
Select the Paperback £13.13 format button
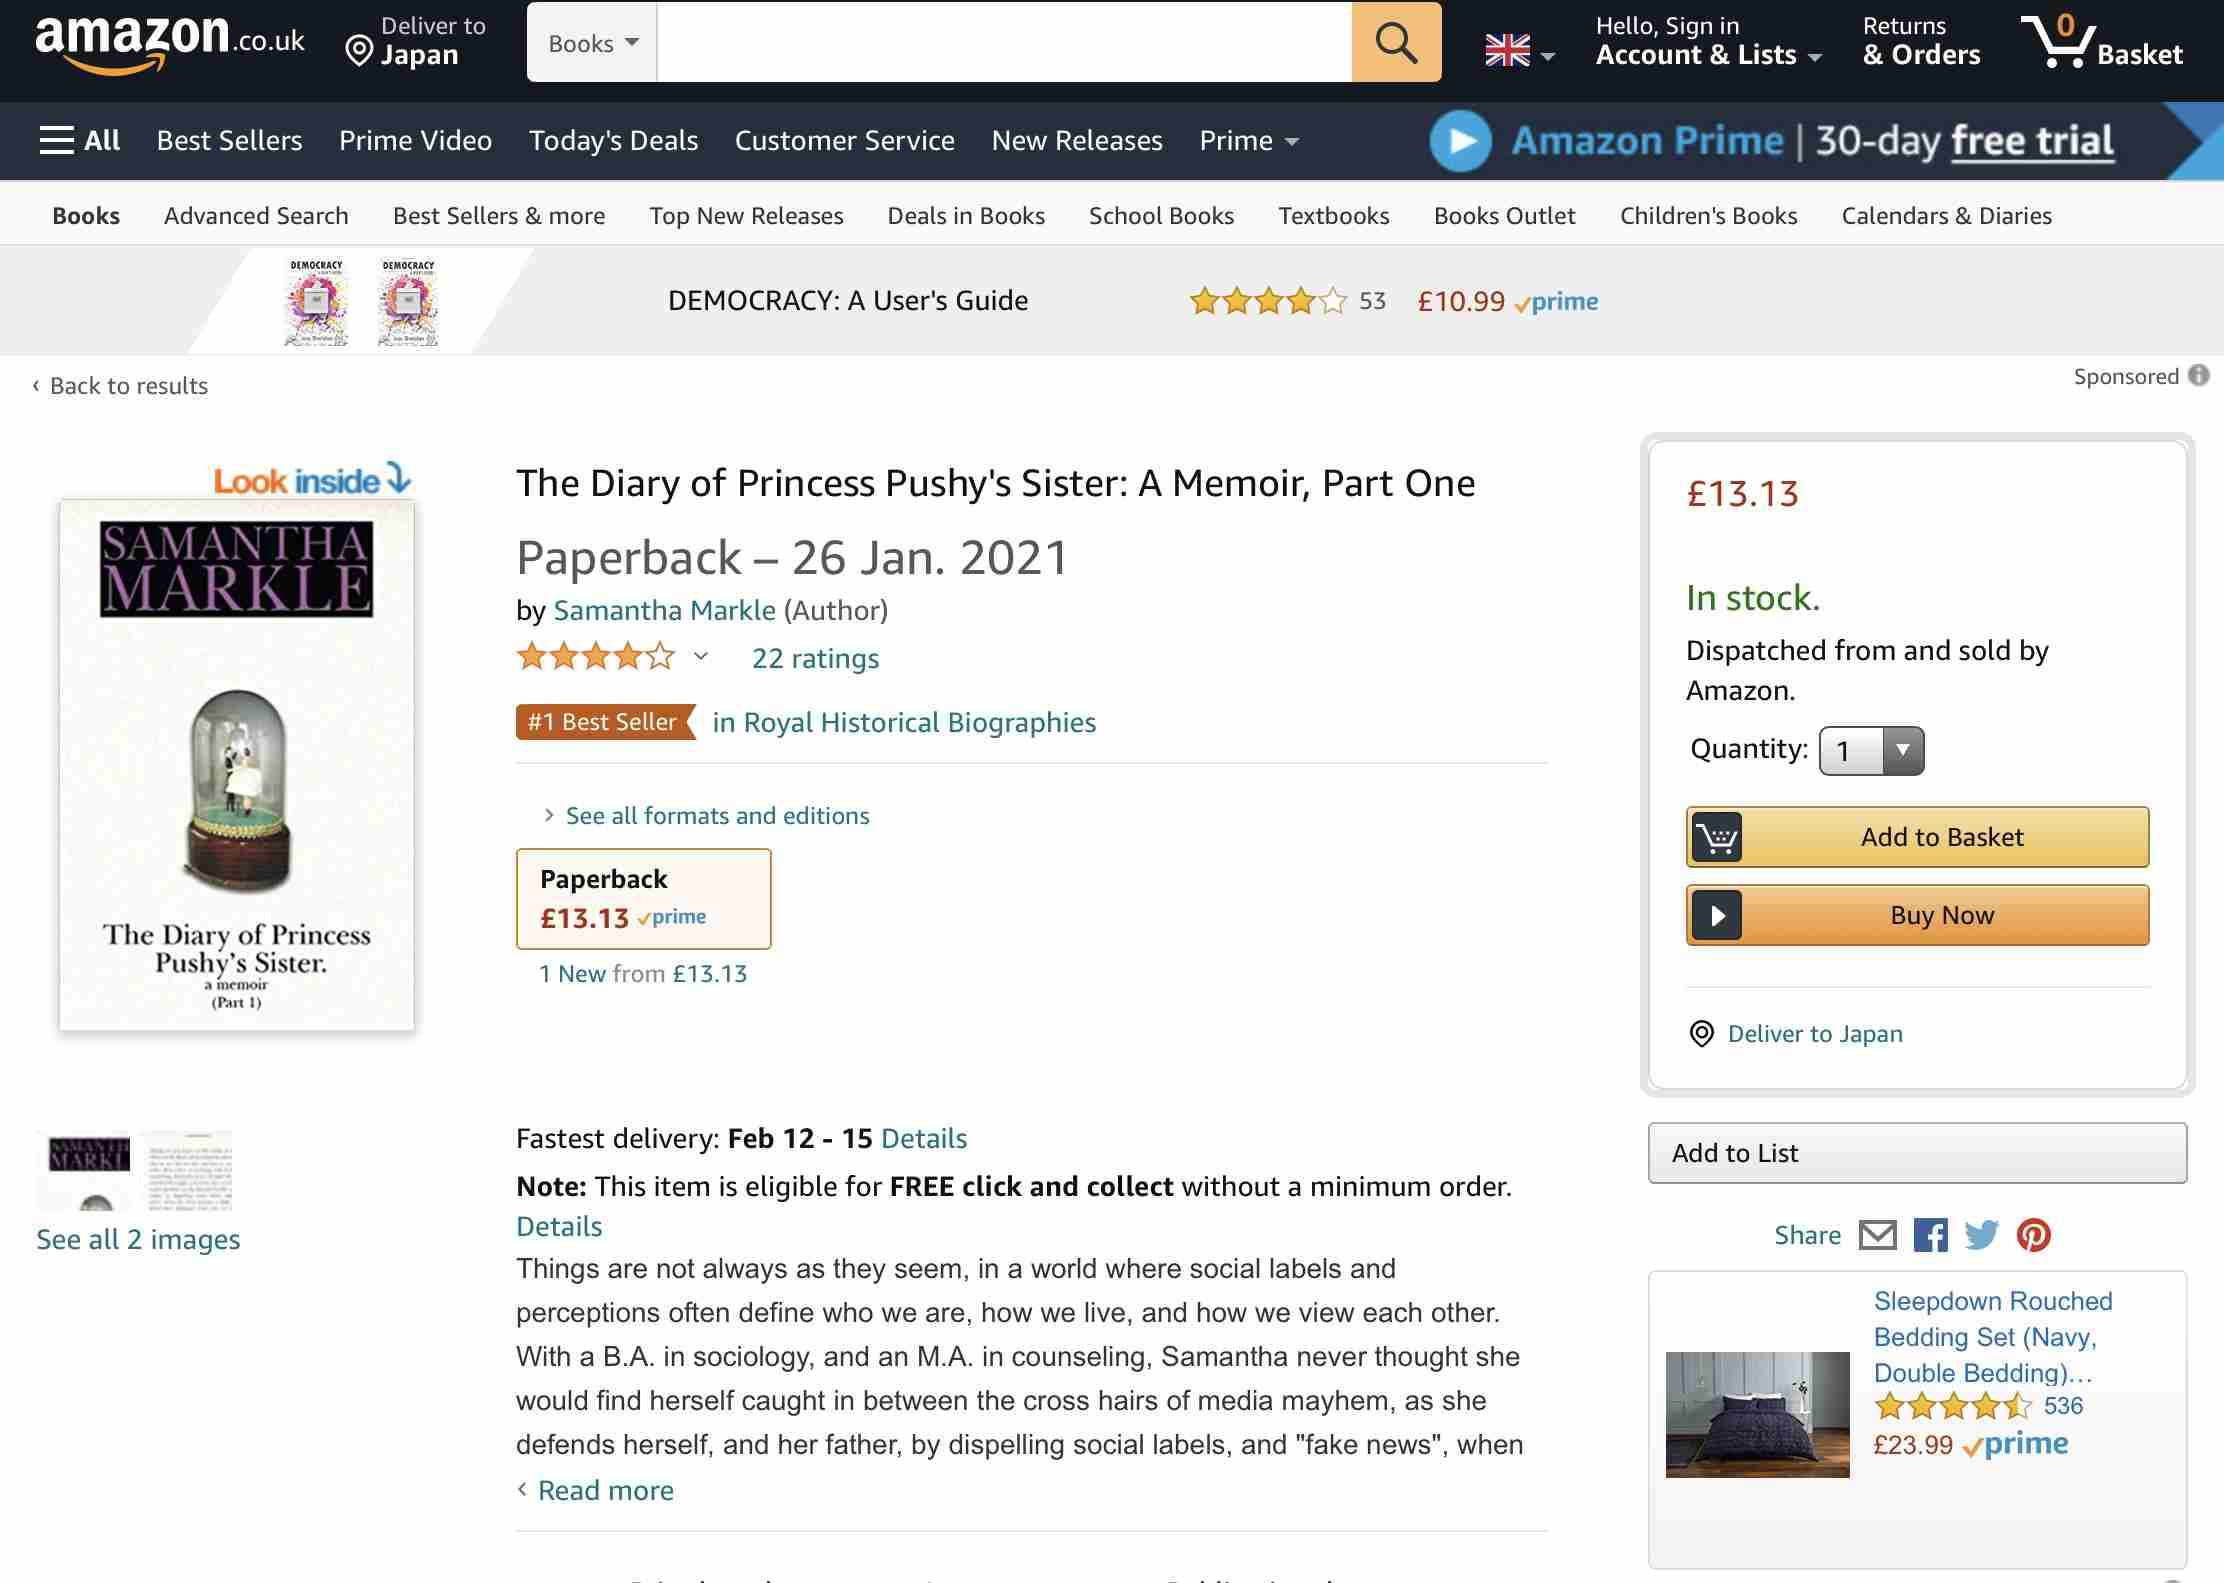point(643,898)
